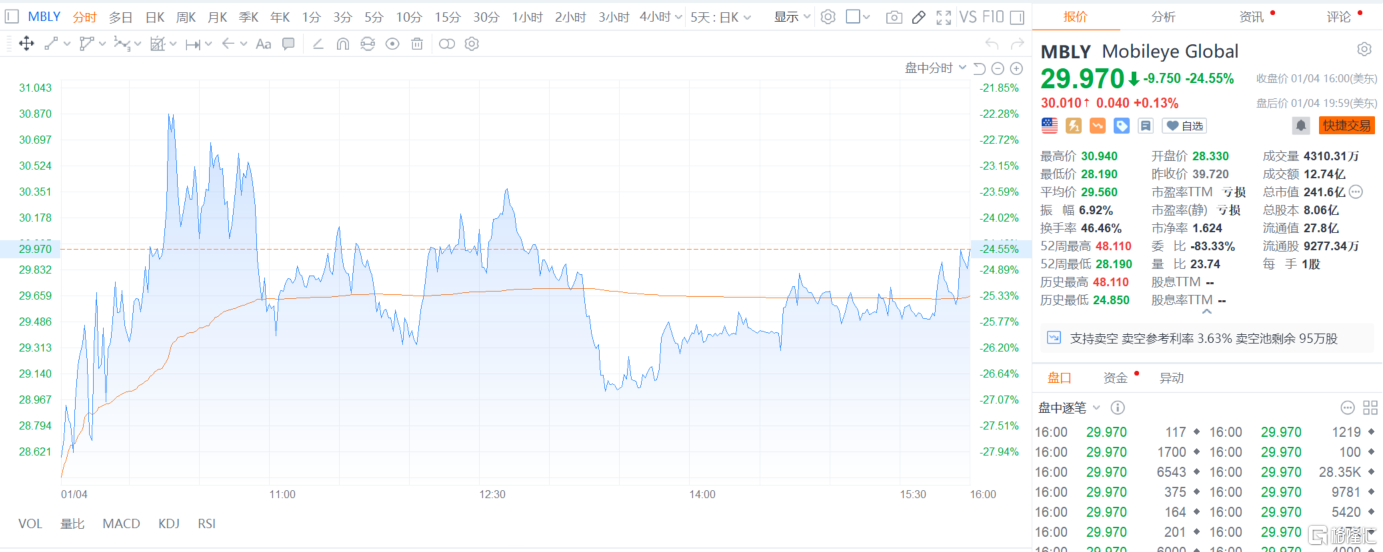Expand the measure range tool dropdown
Image resolution: width=1383 pixels, height=552 pixels.
click(x=208, y=44)
